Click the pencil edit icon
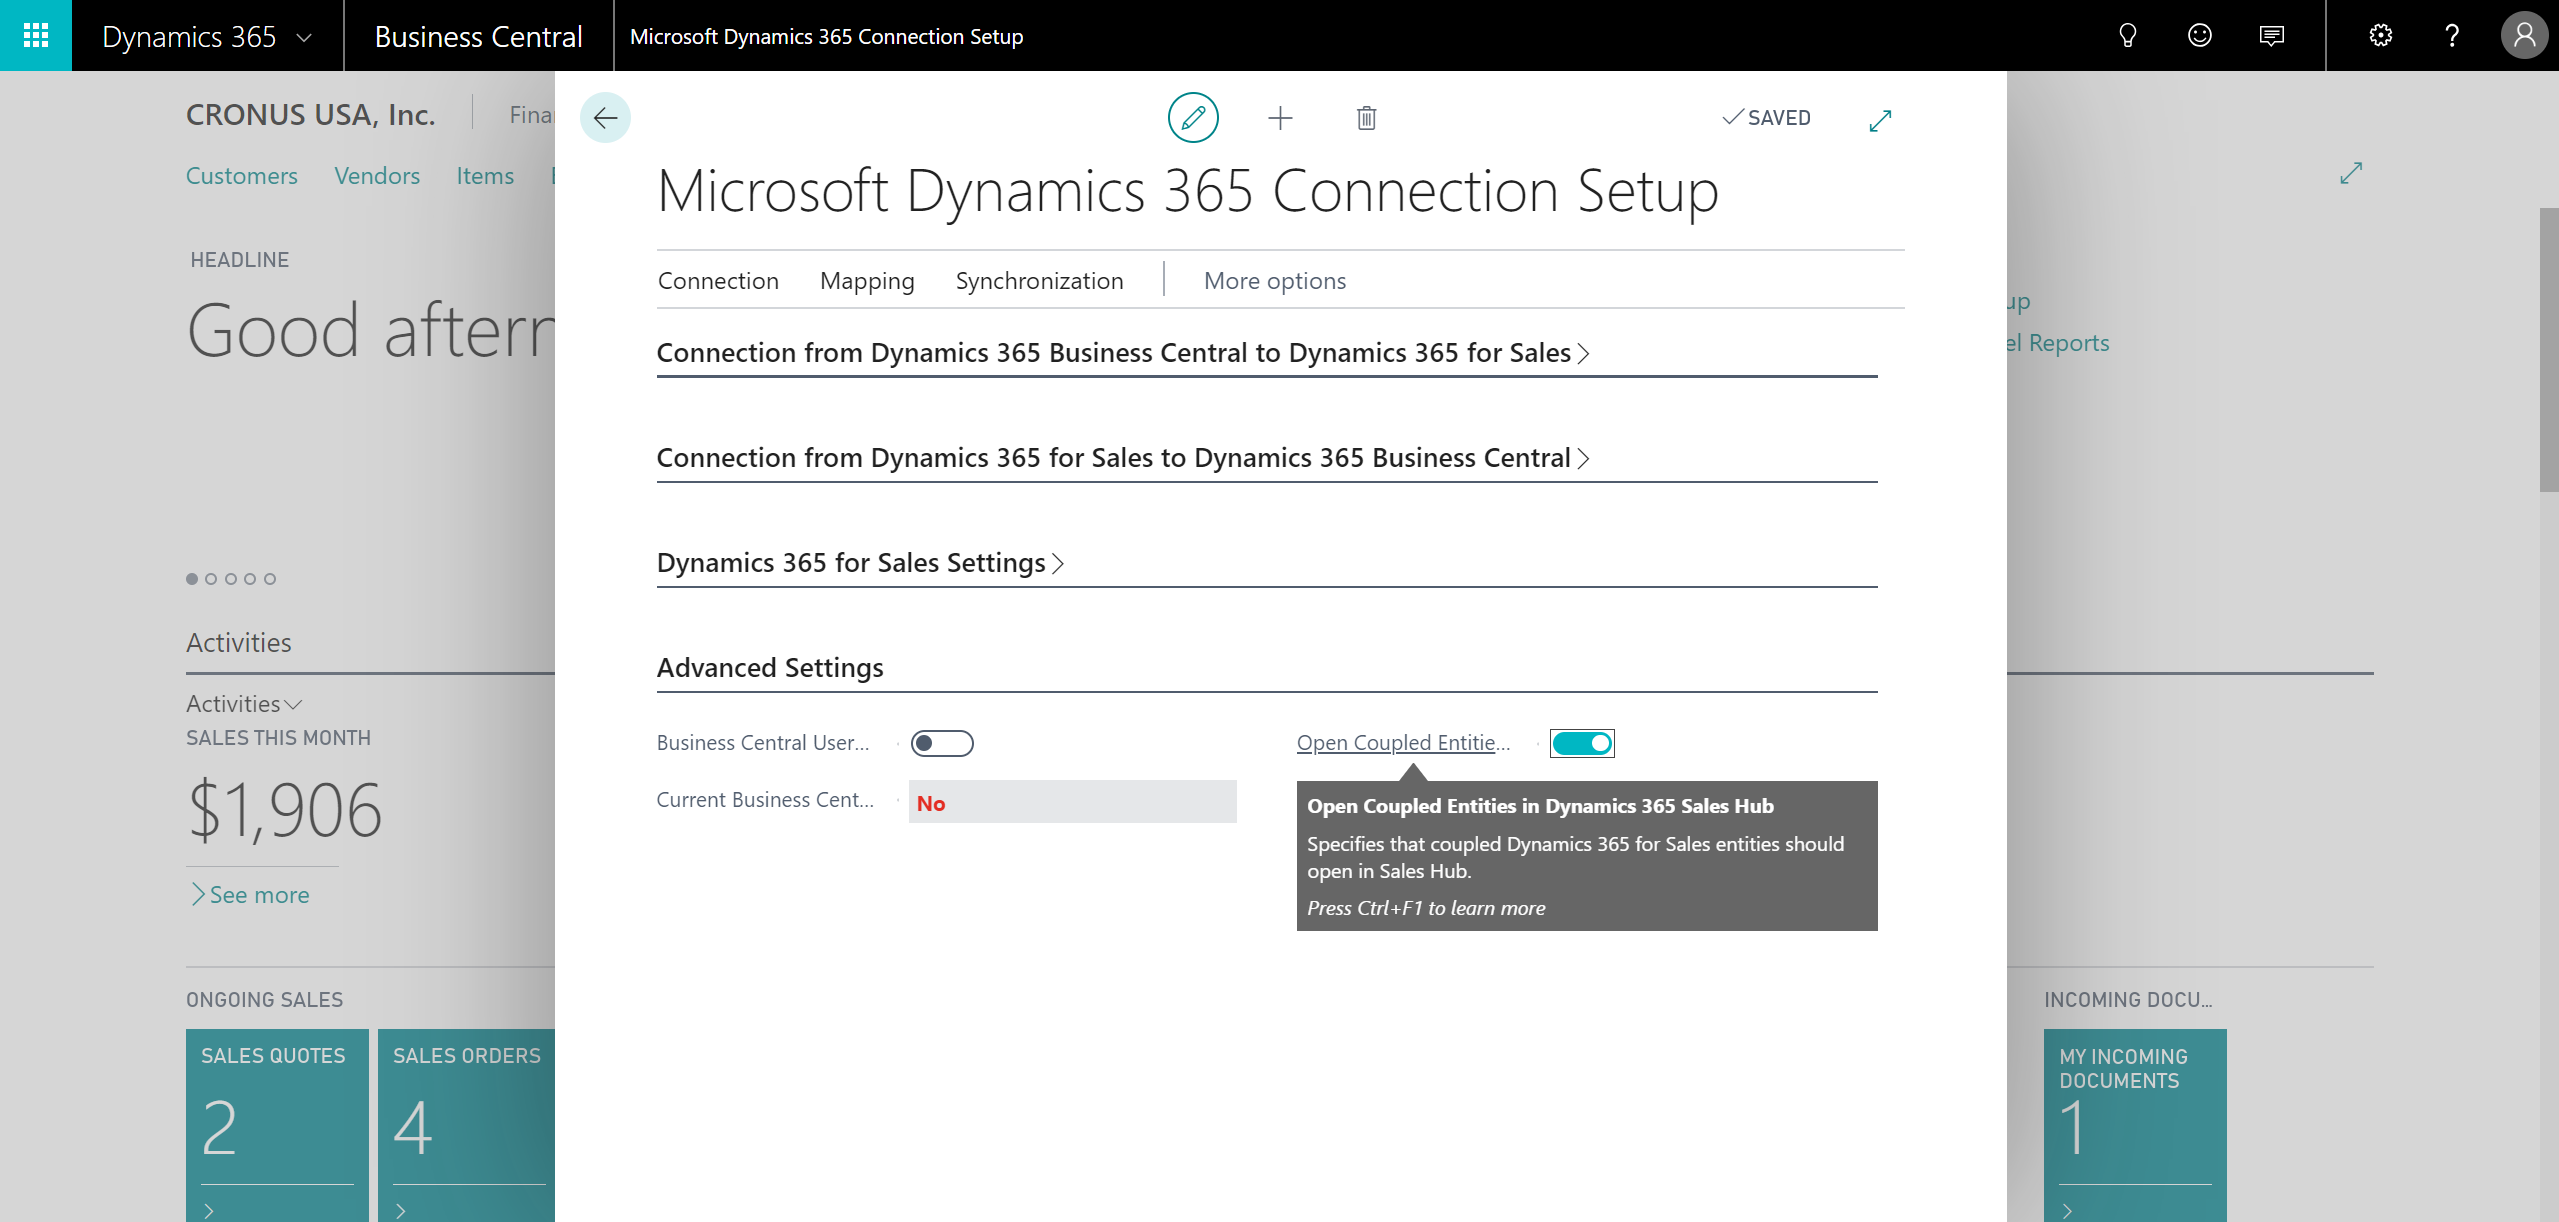The height and width of the screenshot is (1222, 2559). click(1193, 118)
